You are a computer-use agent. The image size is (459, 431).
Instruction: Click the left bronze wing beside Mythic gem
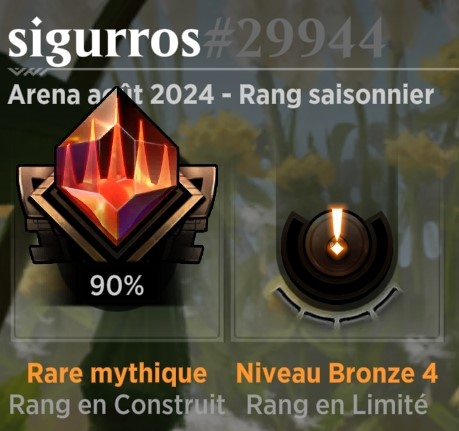click(40, 213)
